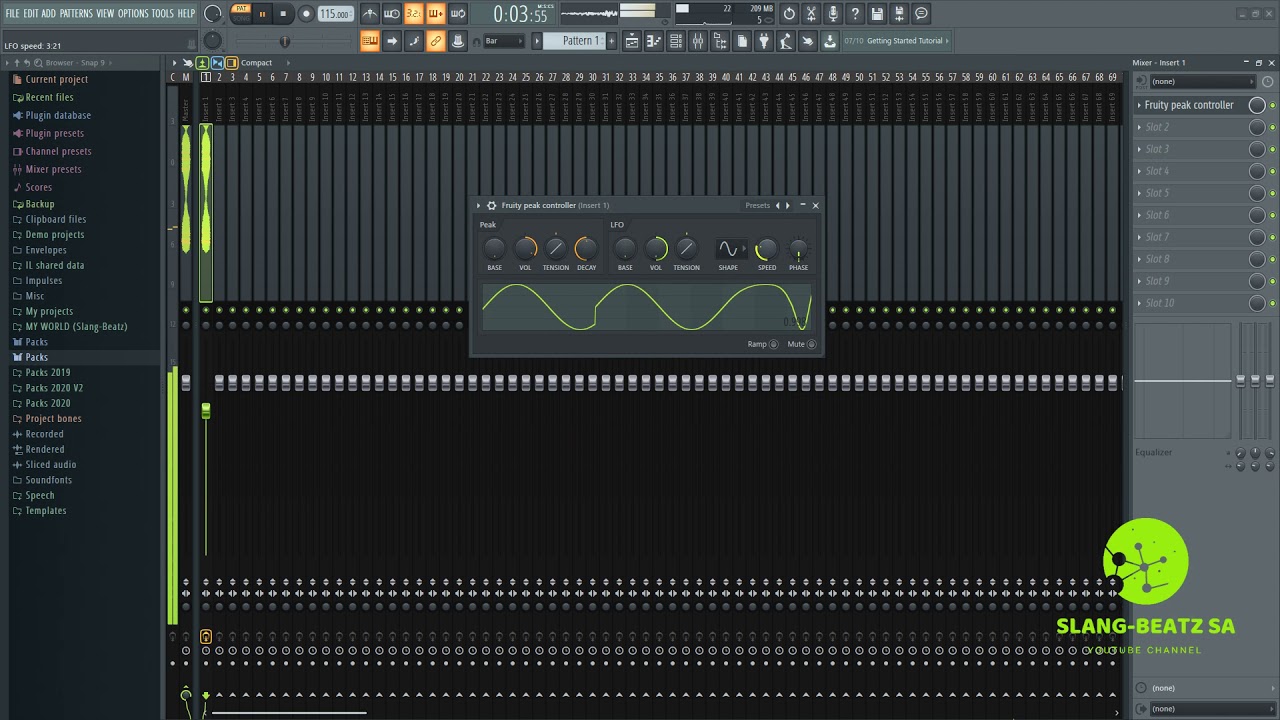Viewport: 1280px width, 720px height.
Task: Open the peak controller plugin options arrow
Action: (x=478, y=206)
